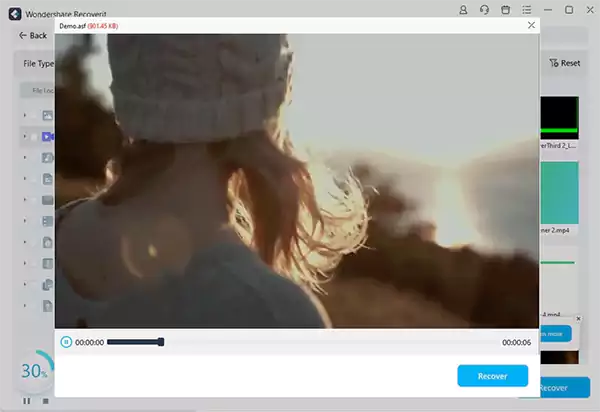Click the background window Recover button
Image resolution: width=600 pixels, height=412 pixels.
click(x=565, y=388)
